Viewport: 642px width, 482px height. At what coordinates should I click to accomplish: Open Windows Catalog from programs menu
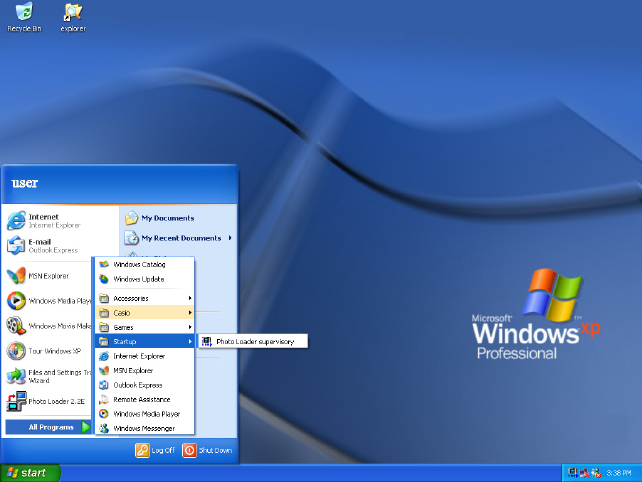pos(144,265)
